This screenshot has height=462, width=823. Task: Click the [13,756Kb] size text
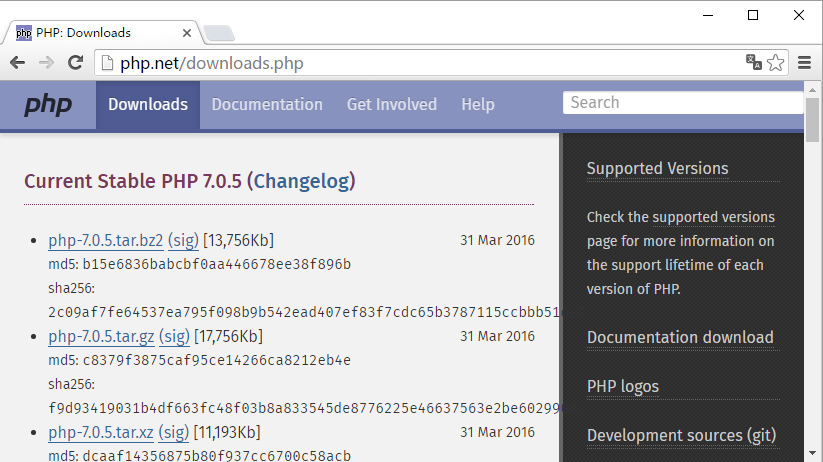tap(238, 240)
